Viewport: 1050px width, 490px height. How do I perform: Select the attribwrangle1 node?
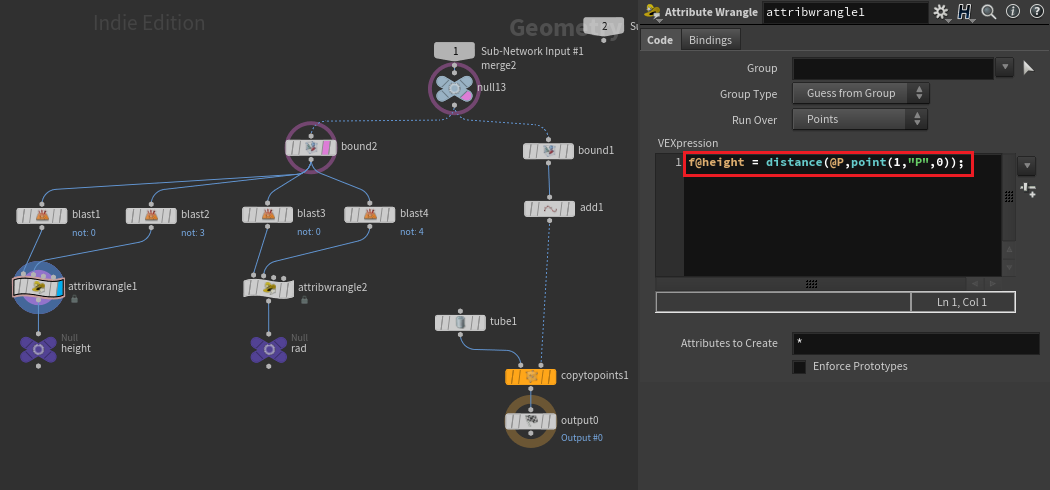[x=38, y=288]
